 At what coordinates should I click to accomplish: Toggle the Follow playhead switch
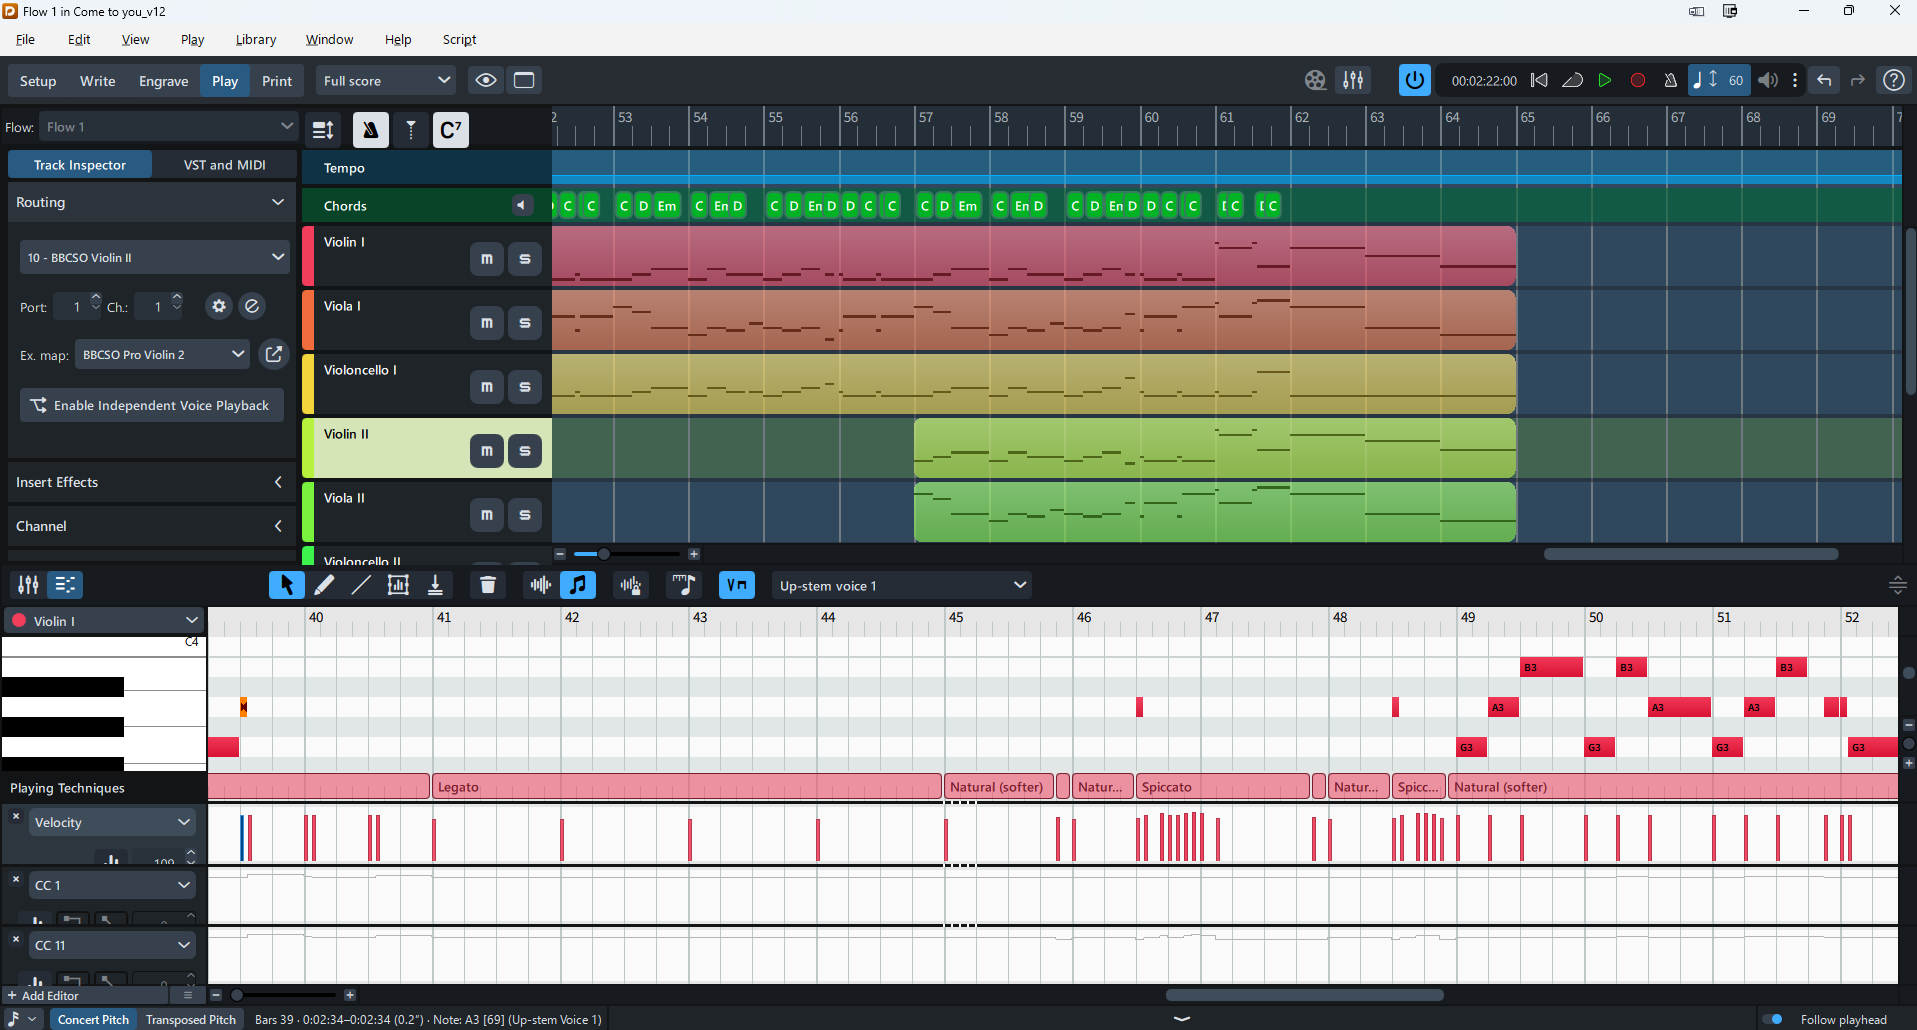(x=1773, y=1019)
